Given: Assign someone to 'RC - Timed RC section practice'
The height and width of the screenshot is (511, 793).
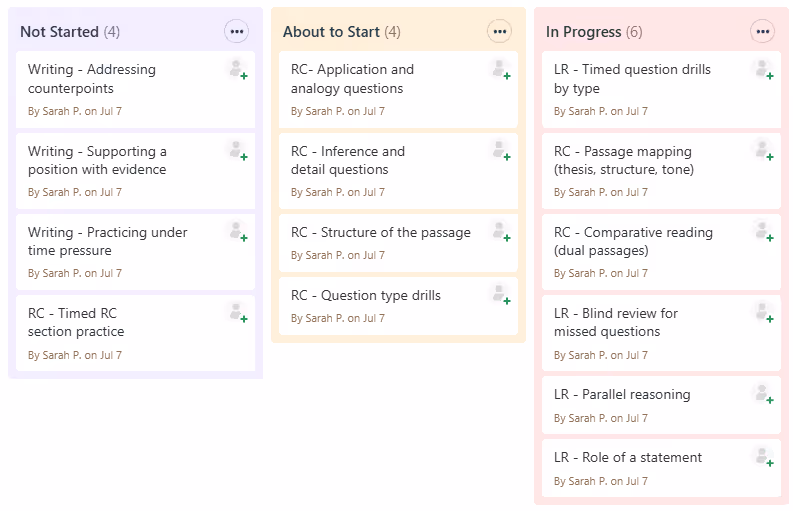Looking at the screenshot, I should point(237,313).
